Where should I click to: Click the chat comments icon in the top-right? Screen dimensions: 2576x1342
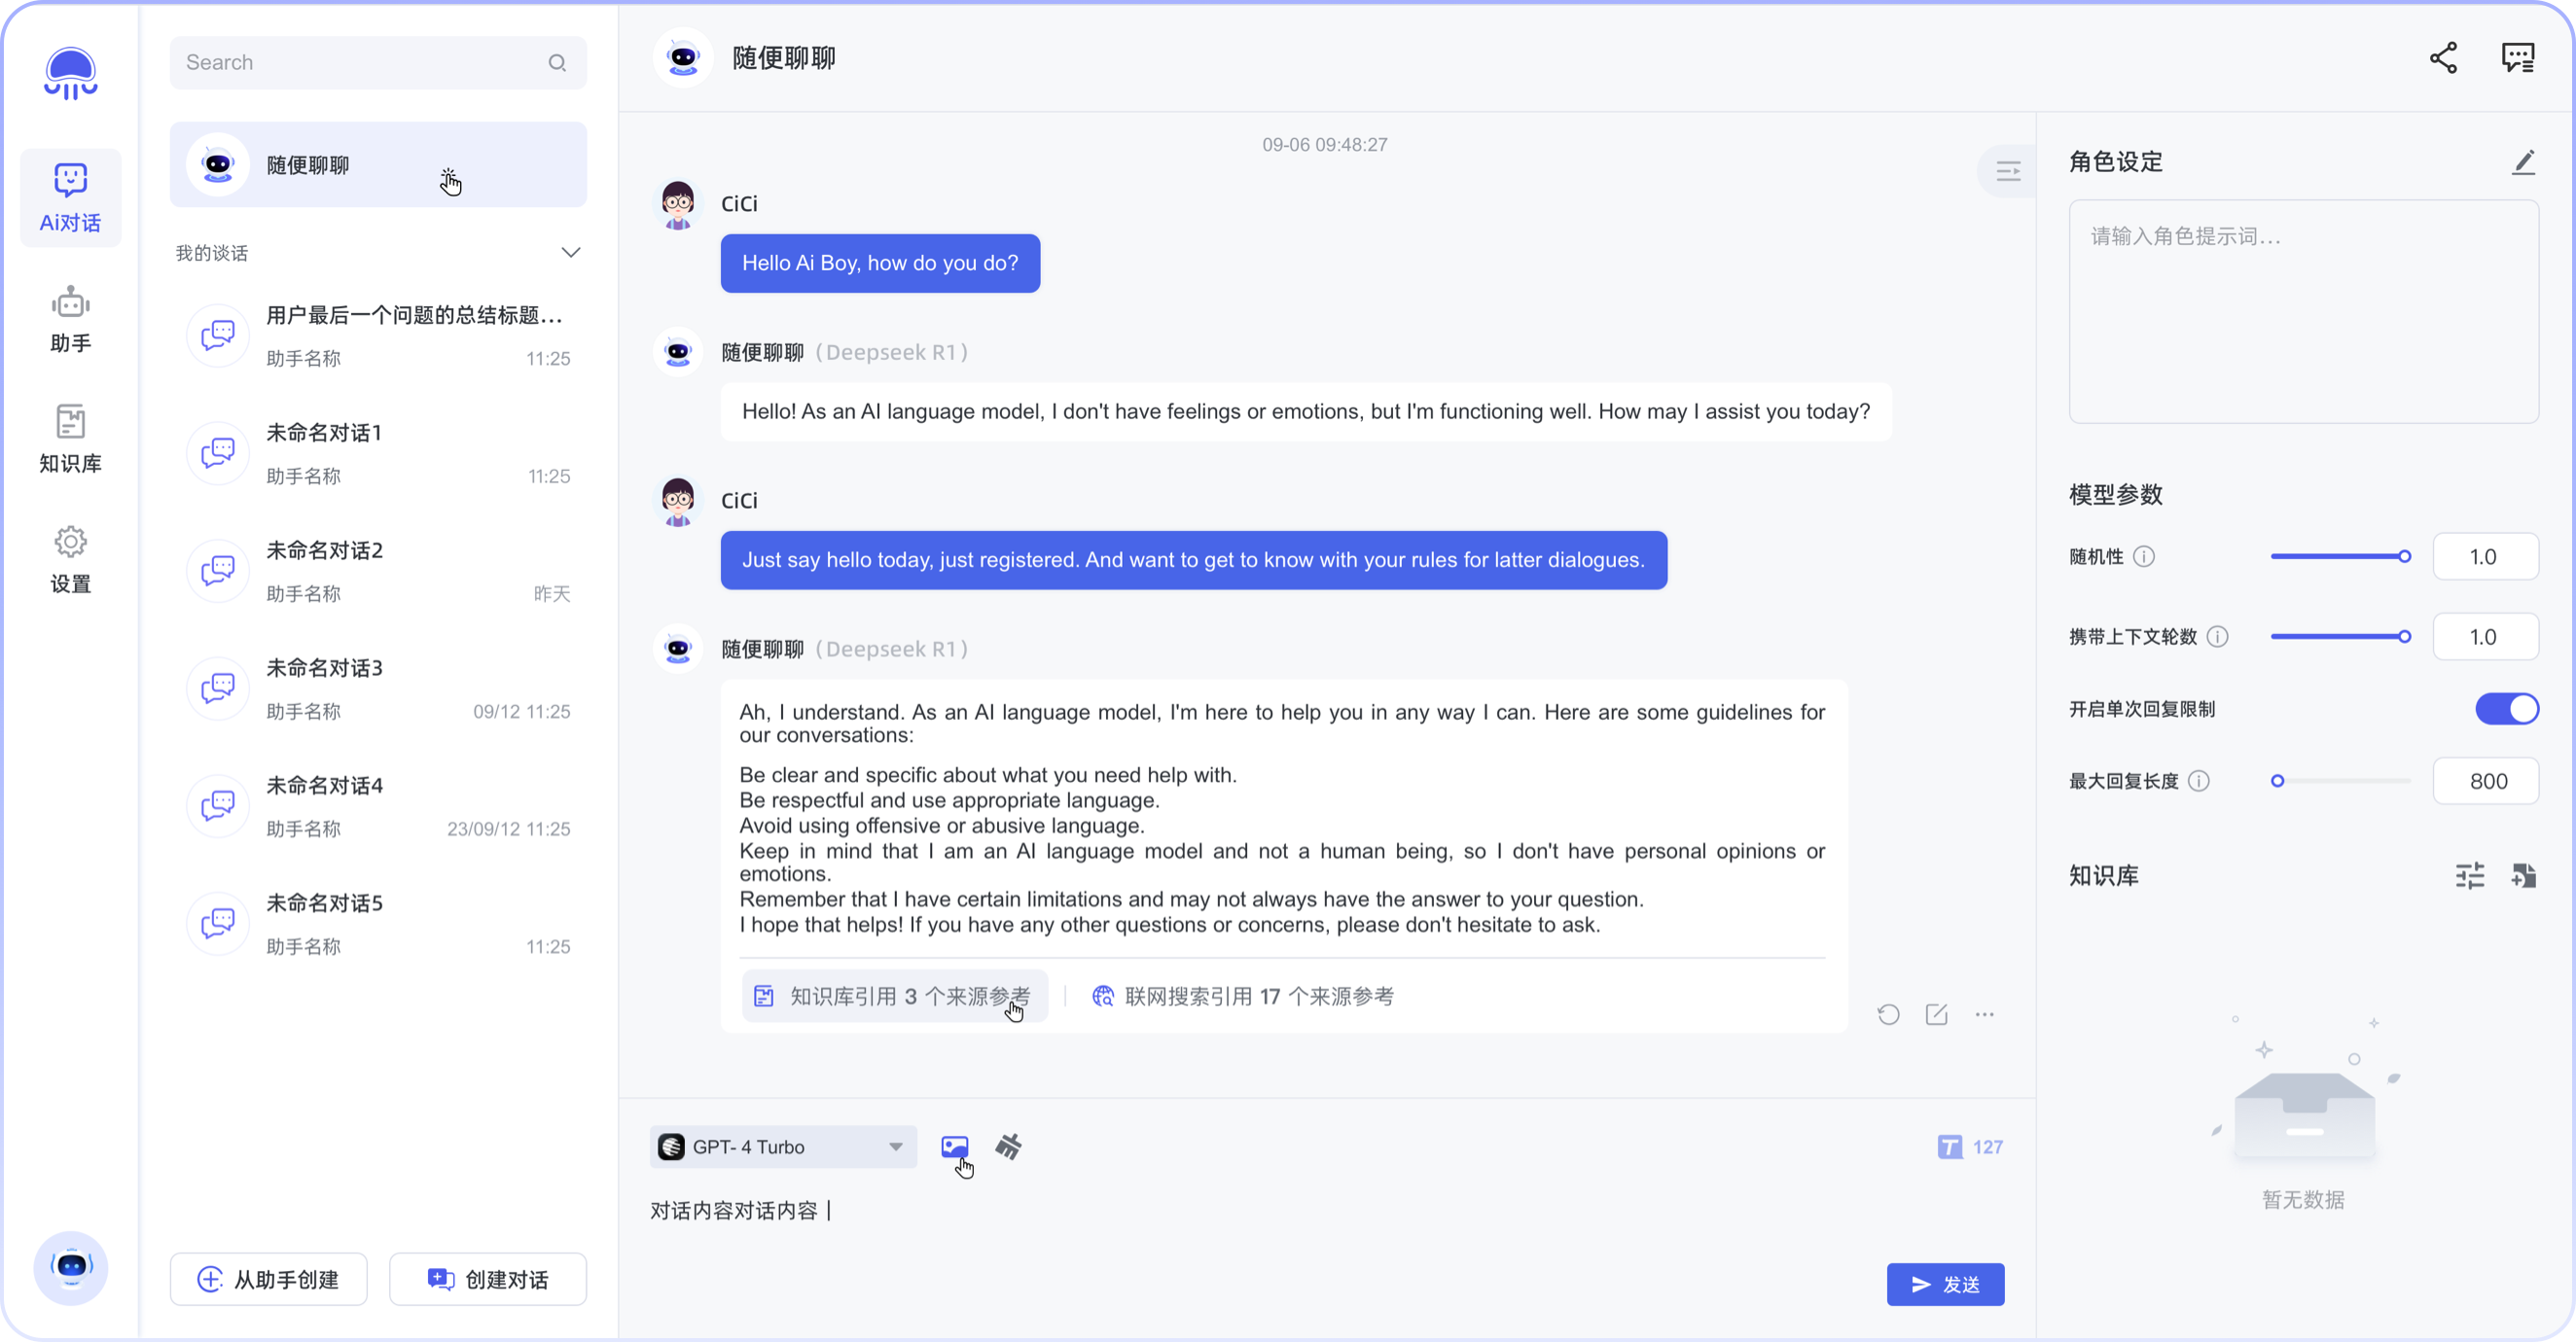(2517, 58)
